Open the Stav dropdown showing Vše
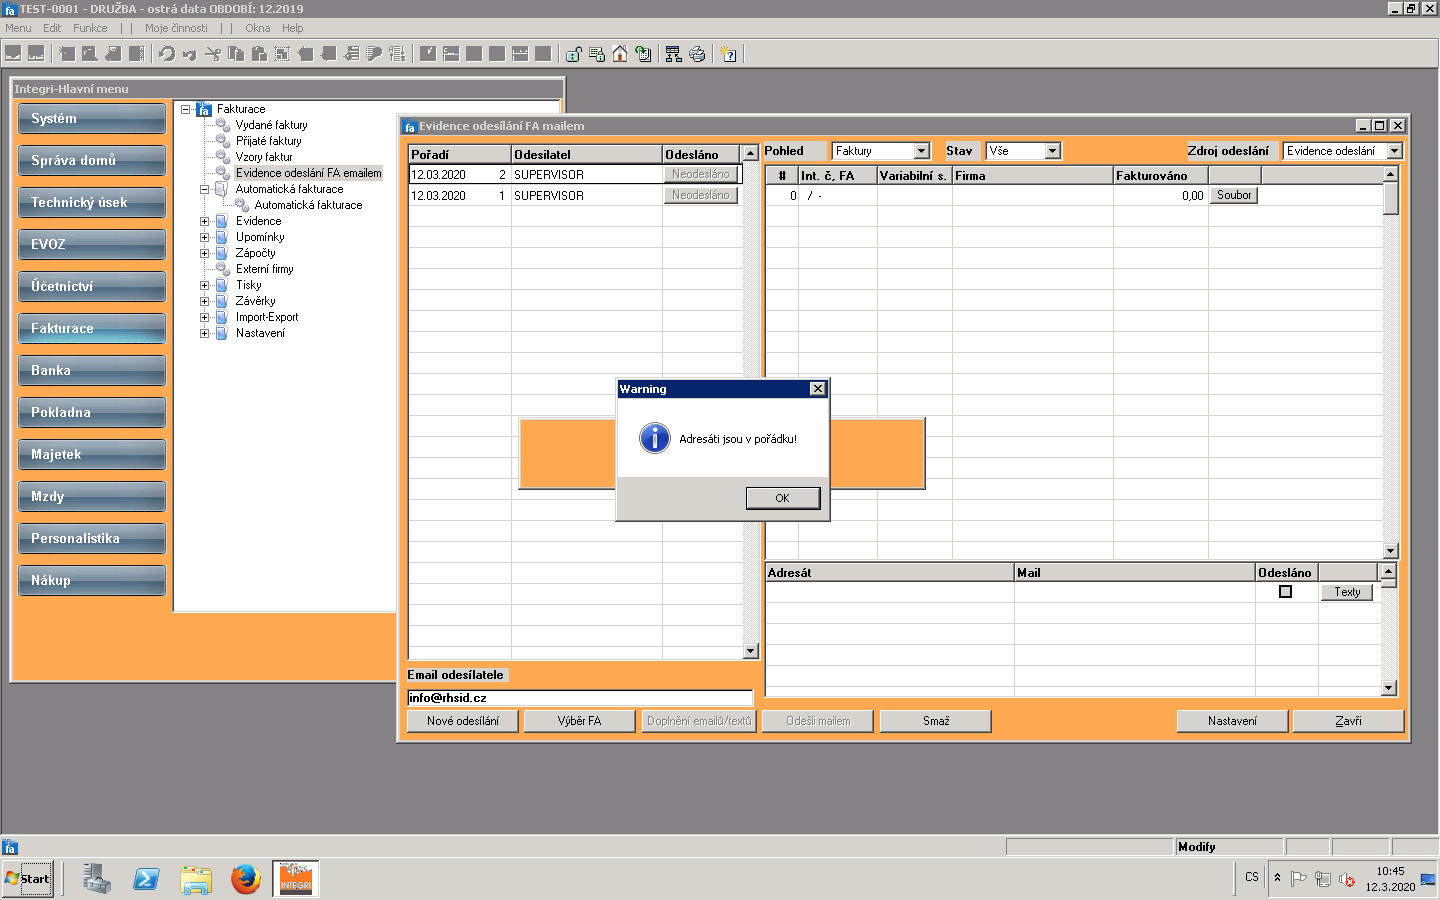 point(1052,151)
